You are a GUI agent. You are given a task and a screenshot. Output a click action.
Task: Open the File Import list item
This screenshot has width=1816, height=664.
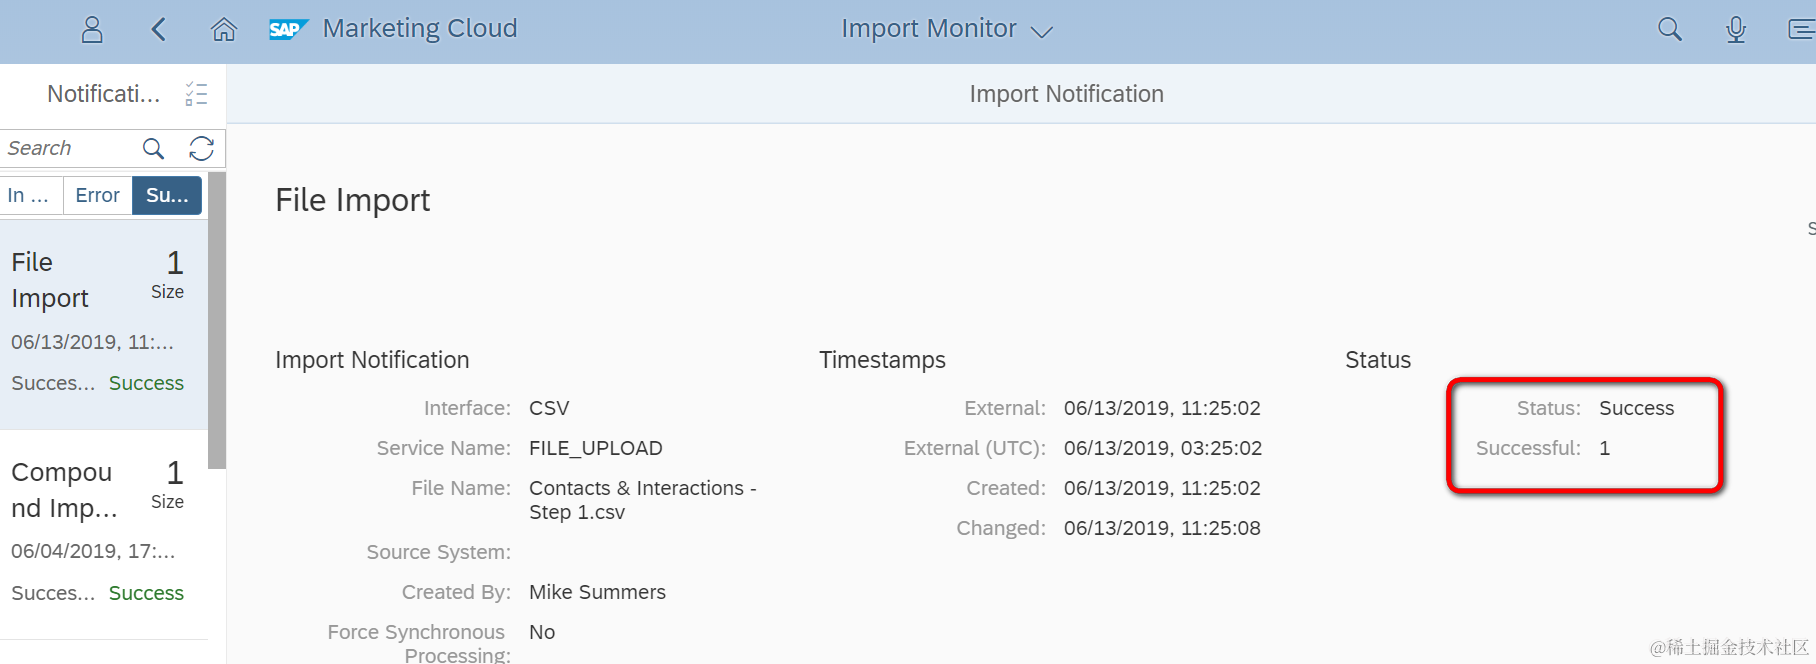(x=100, y=320)
